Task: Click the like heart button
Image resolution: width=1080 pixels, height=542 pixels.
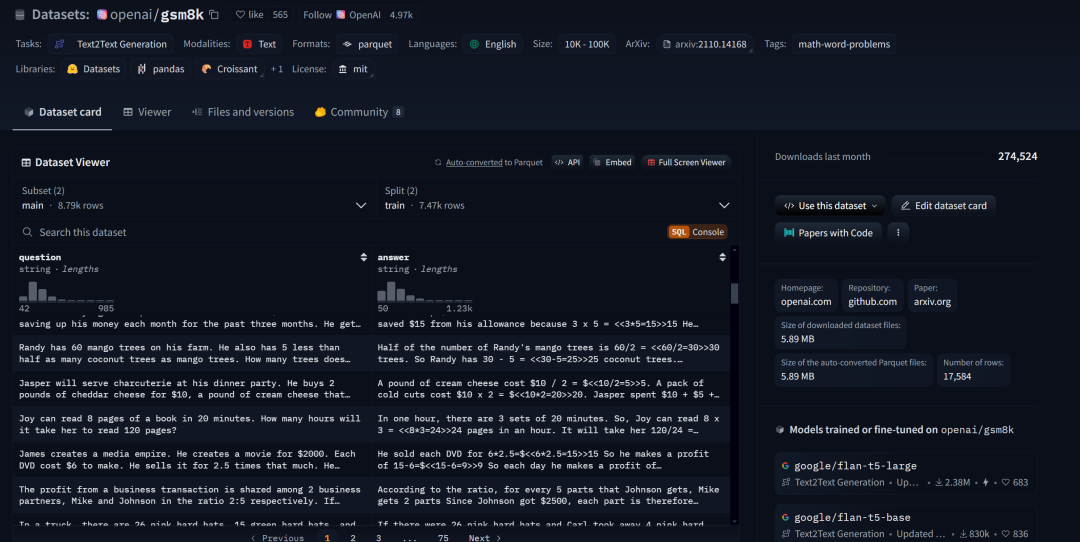Action: (249, 14)
